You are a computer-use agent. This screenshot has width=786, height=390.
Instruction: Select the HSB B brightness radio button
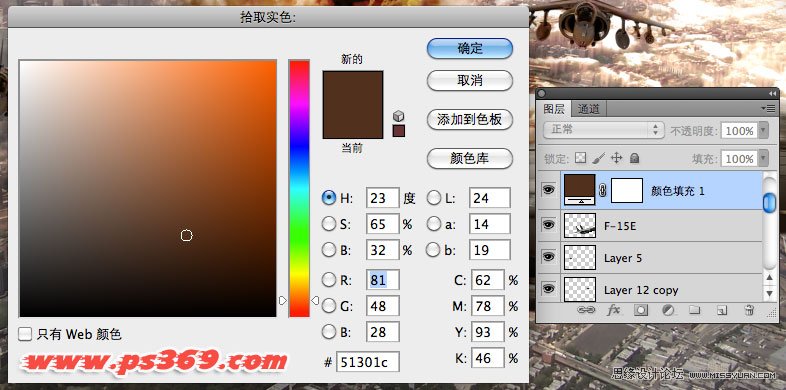(328, 249)
